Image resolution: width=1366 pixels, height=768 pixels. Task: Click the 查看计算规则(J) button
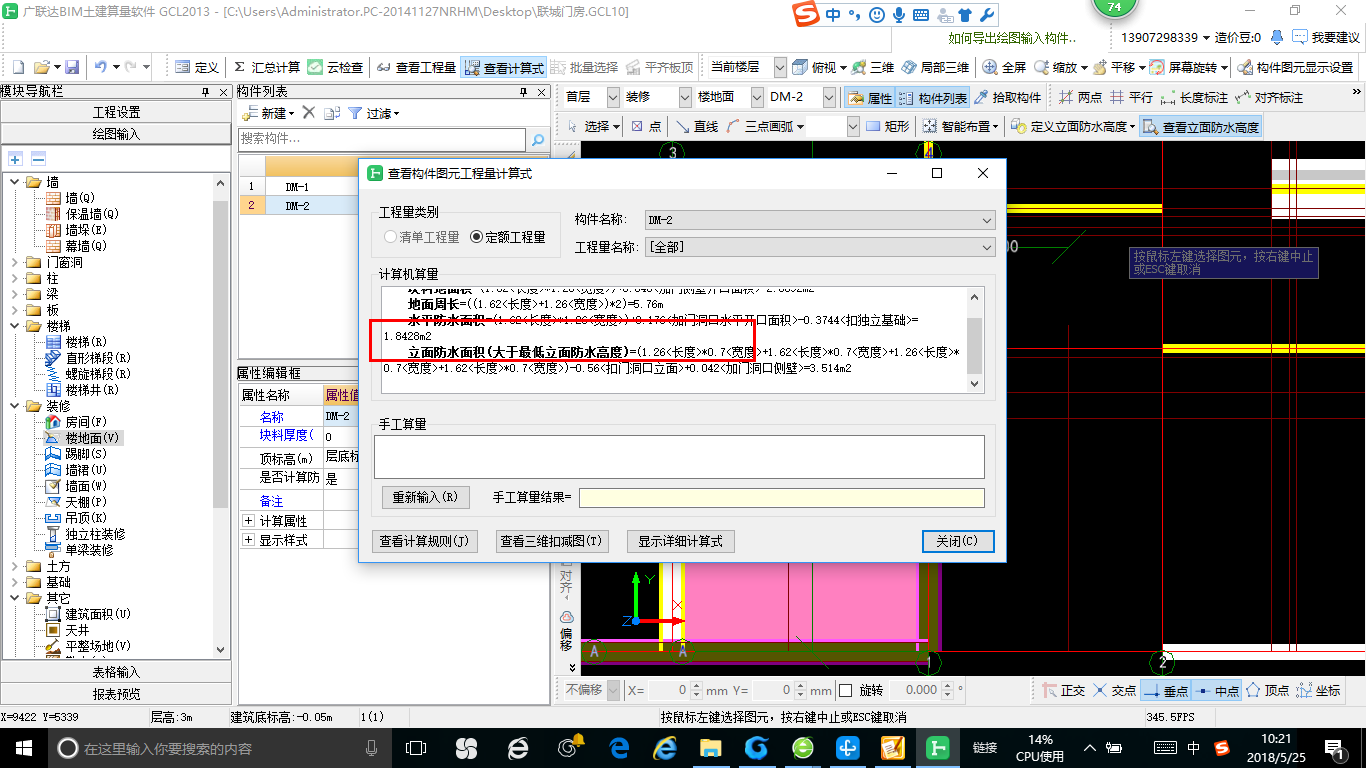pos(424,541)
